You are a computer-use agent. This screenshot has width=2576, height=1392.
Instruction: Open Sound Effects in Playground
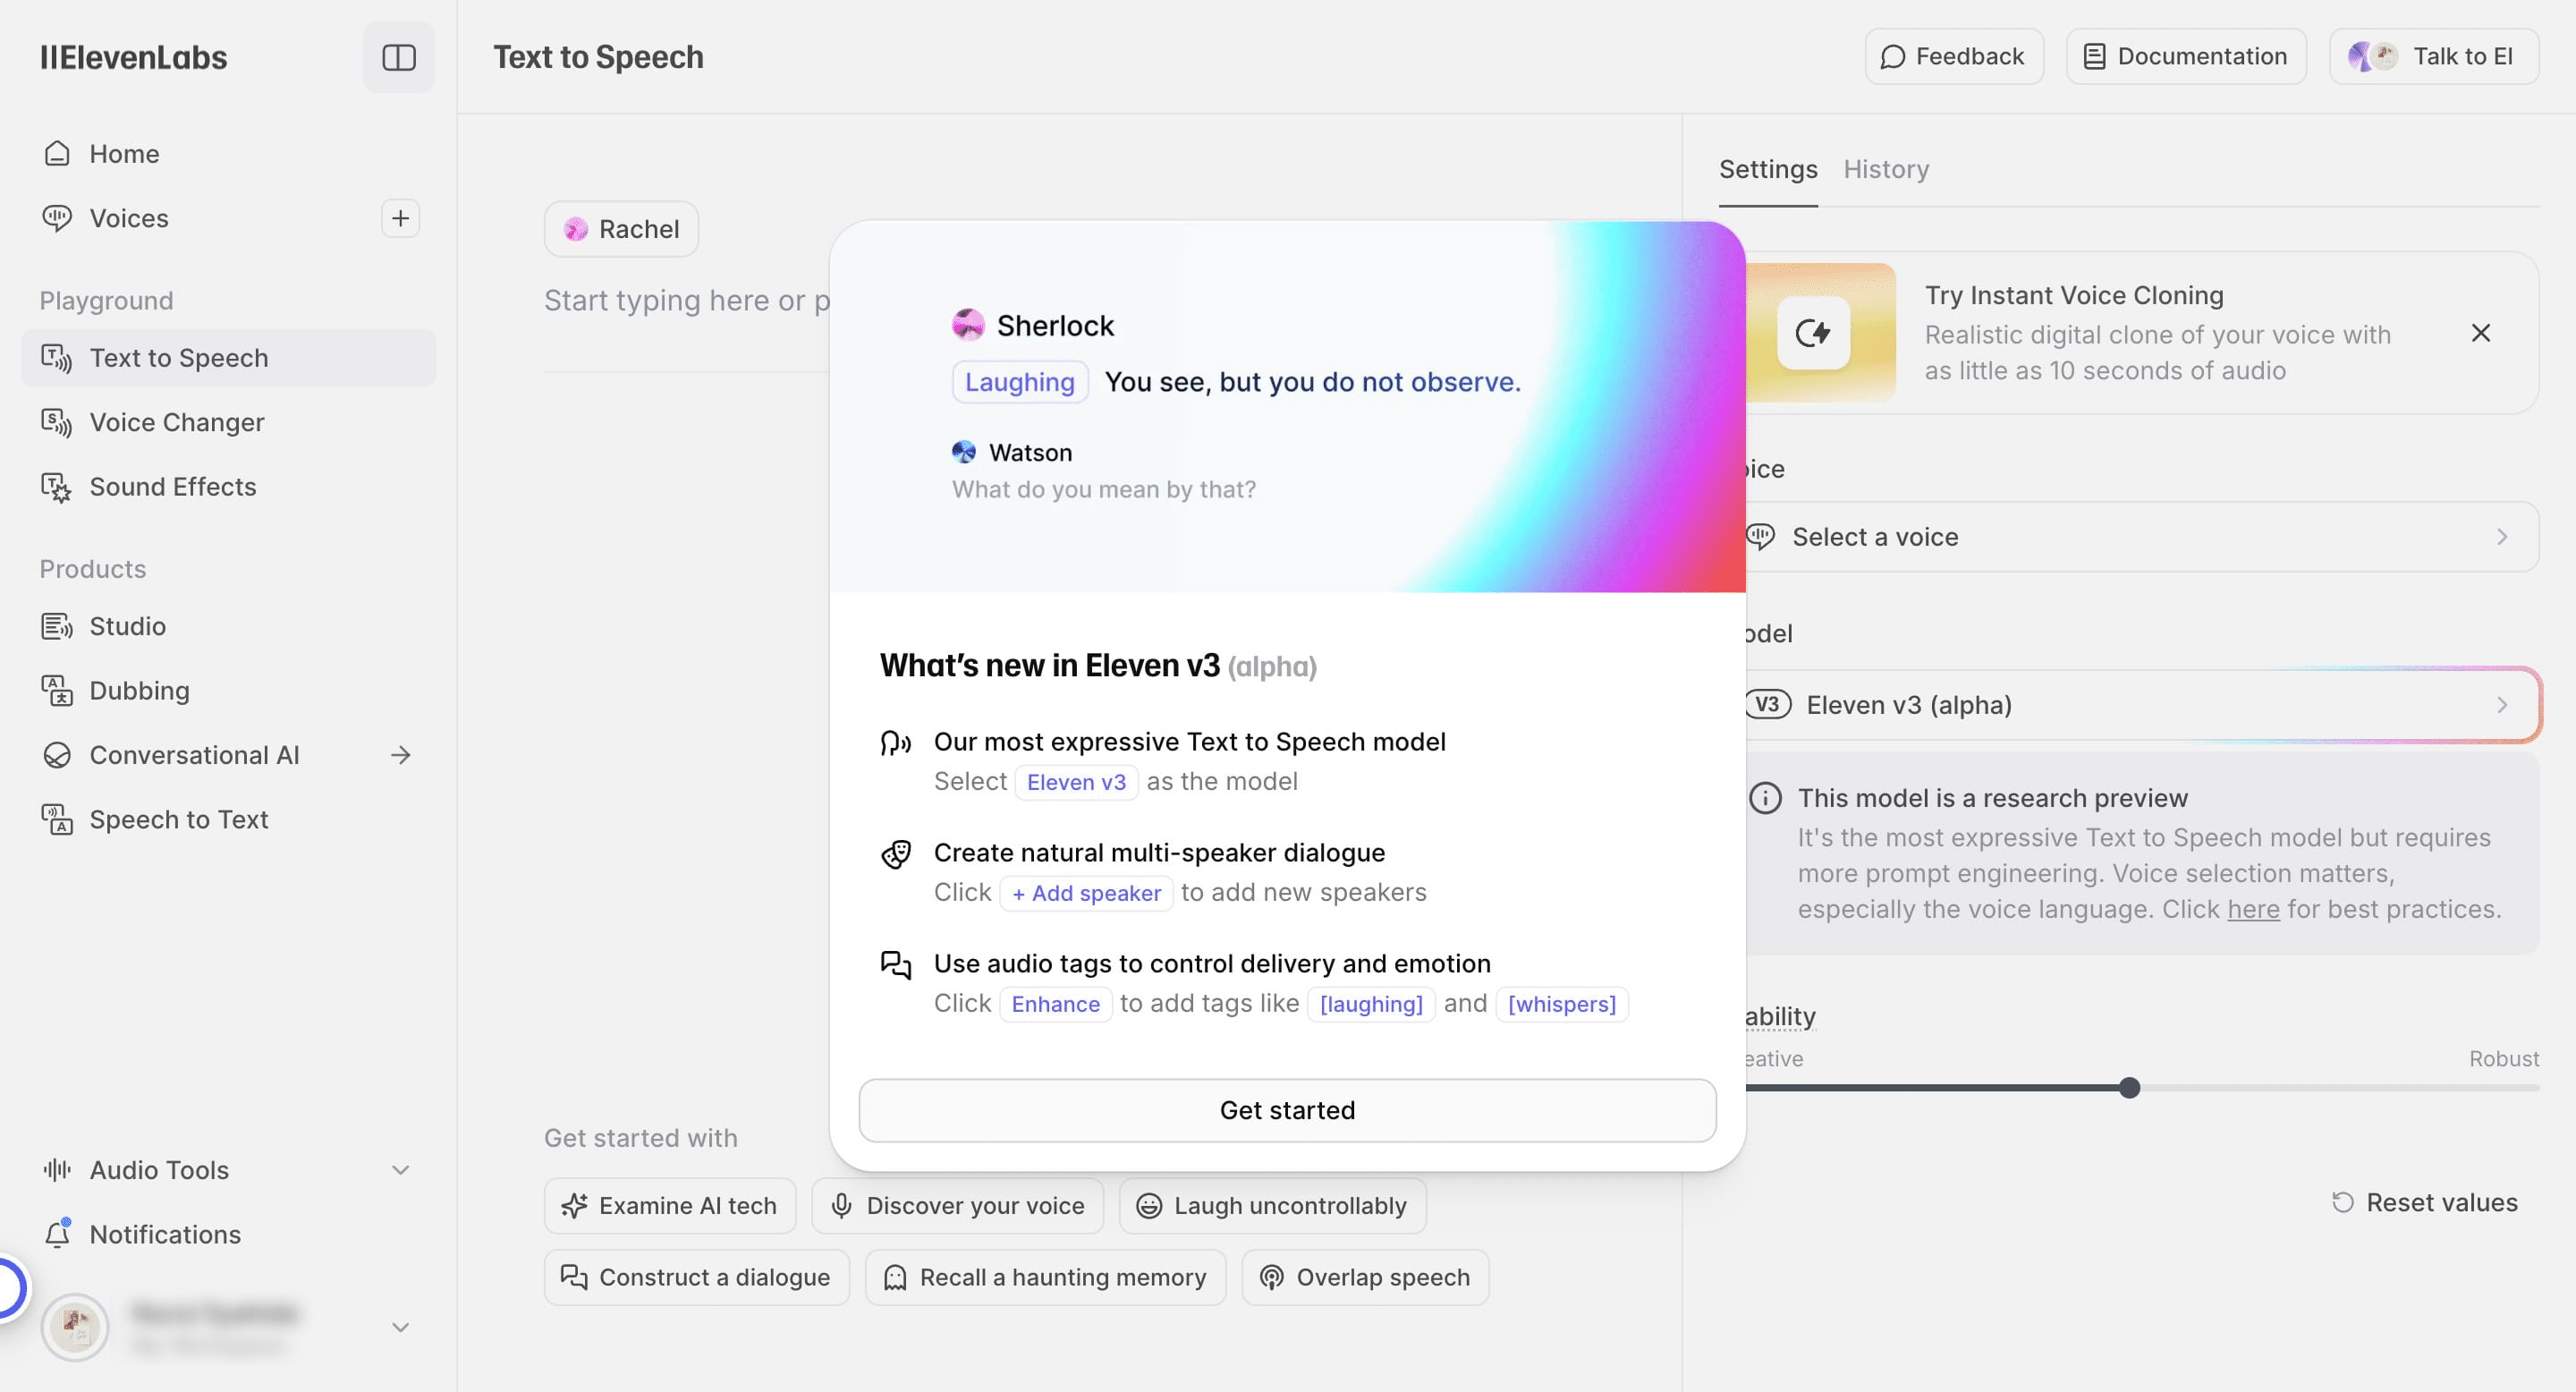pos(172,487)
